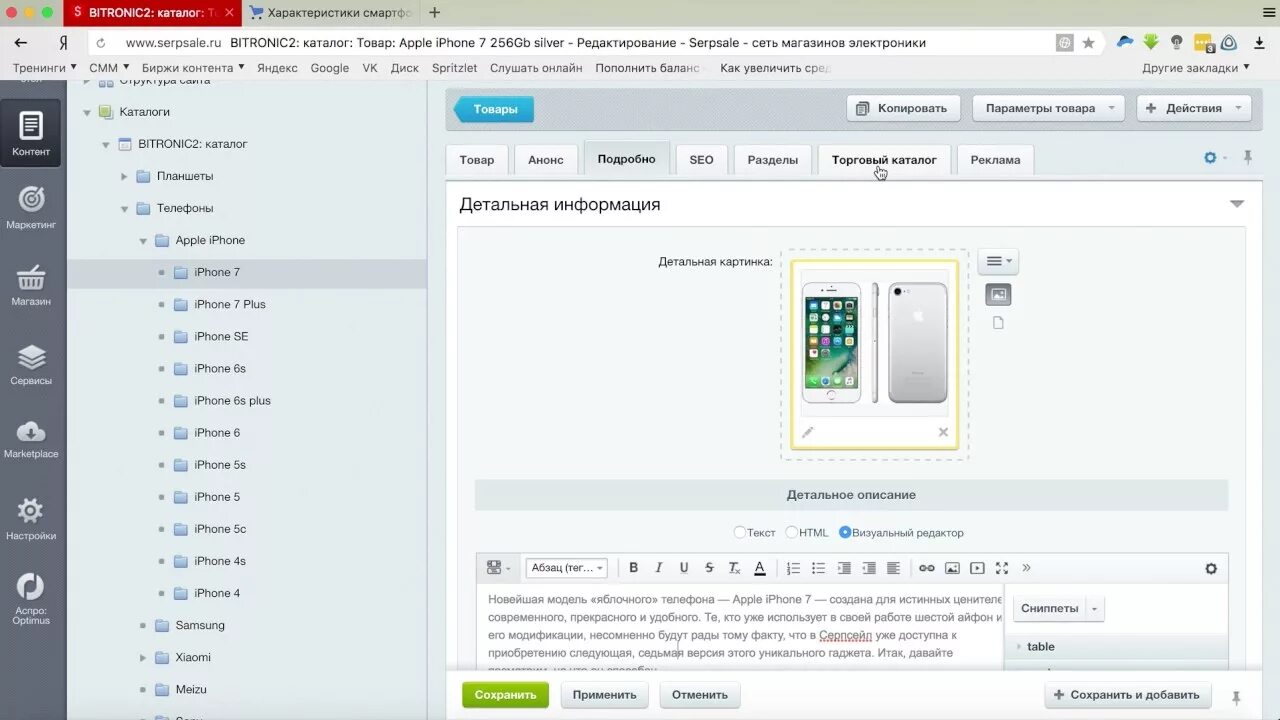Open Действия dropdown menu
Screen dimensions: 1280x720
[x=1194, y=108]
